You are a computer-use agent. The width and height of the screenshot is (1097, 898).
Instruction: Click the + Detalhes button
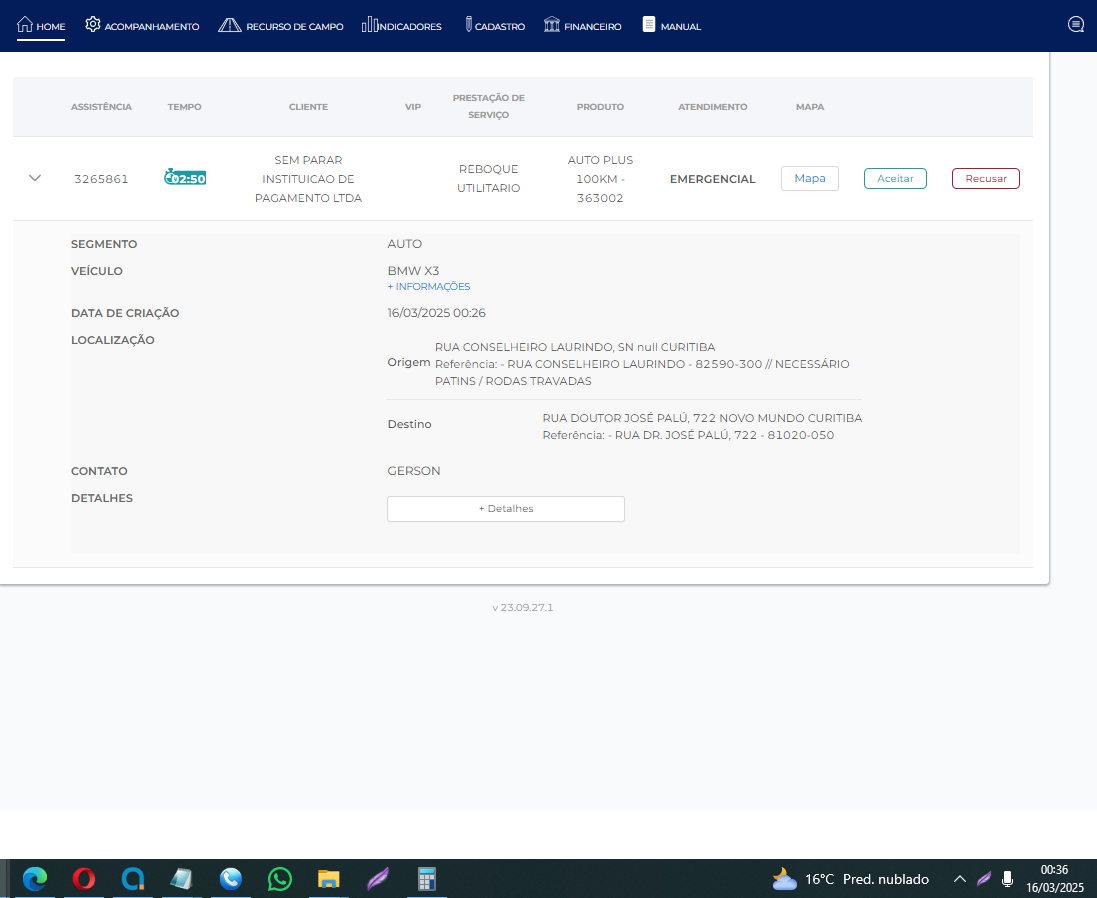[505, 509]
